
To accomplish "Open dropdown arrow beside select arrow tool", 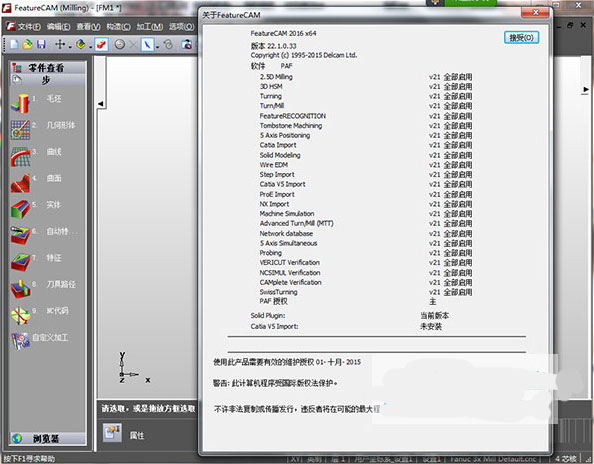I will pyautogui.click(x=157, y=47).
